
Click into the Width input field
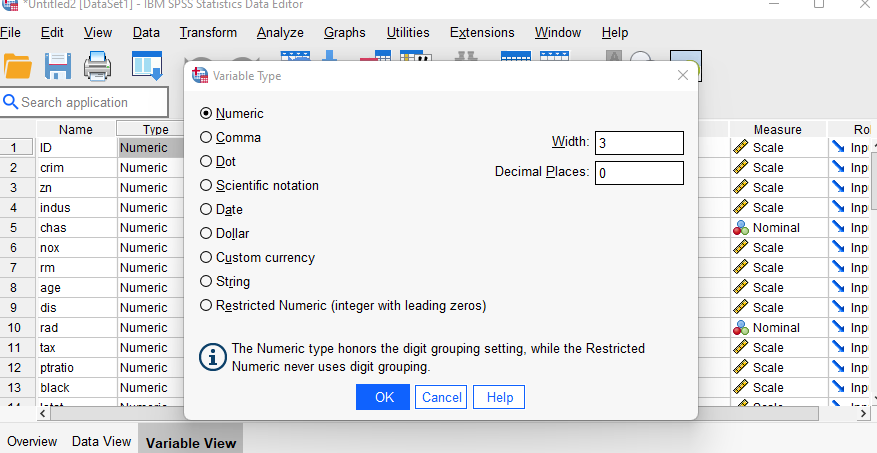pyautogui.click(x=639, y=143)
